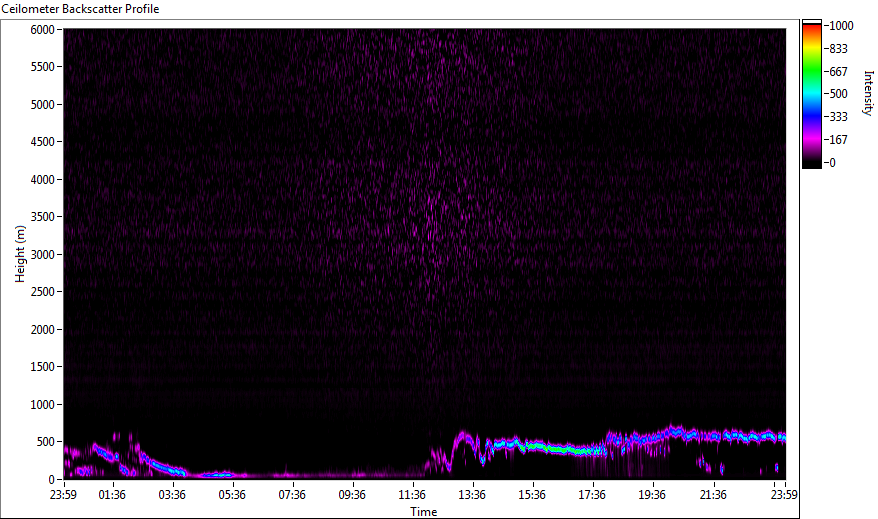Click the 5500 height tick label
Image resolution: width=878 pixels, height=519 pixels.
[x=43, y=67]
